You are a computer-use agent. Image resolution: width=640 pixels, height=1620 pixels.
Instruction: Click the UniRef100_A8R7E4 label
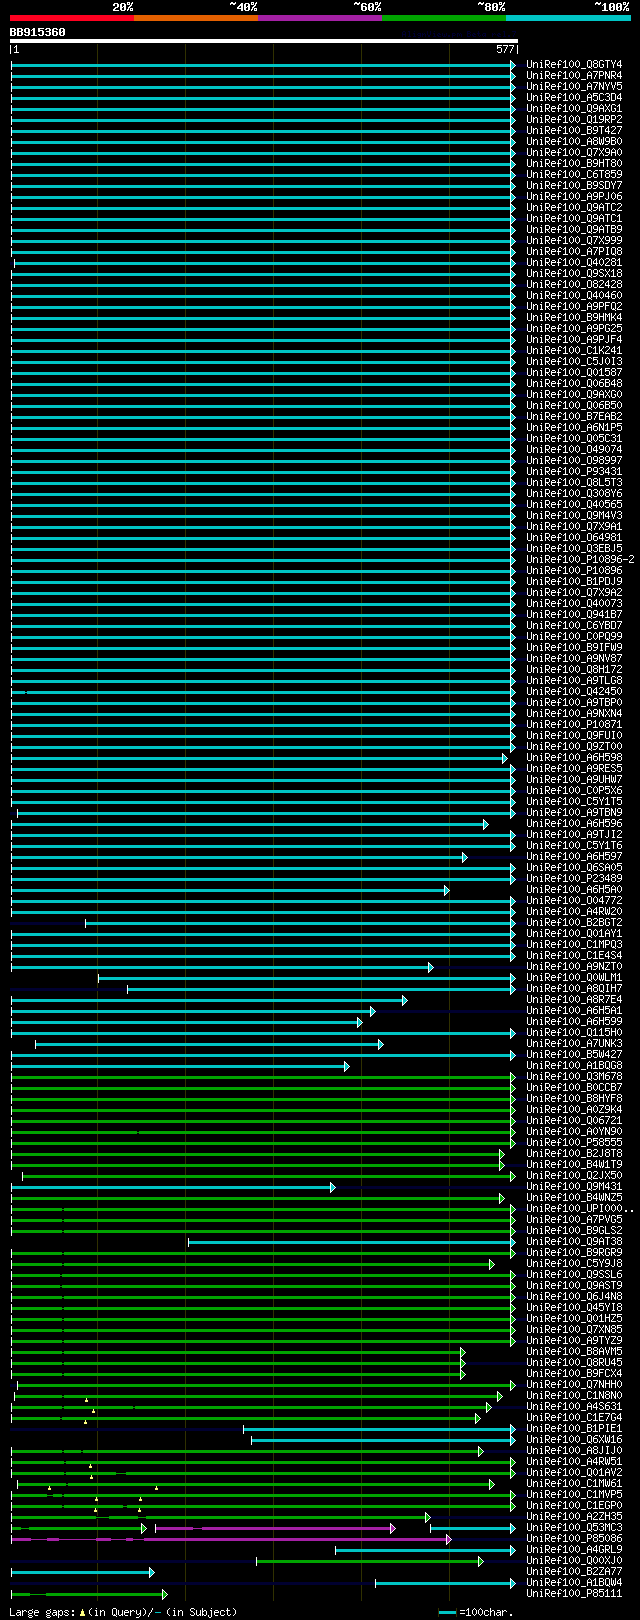pos(574,1000)
